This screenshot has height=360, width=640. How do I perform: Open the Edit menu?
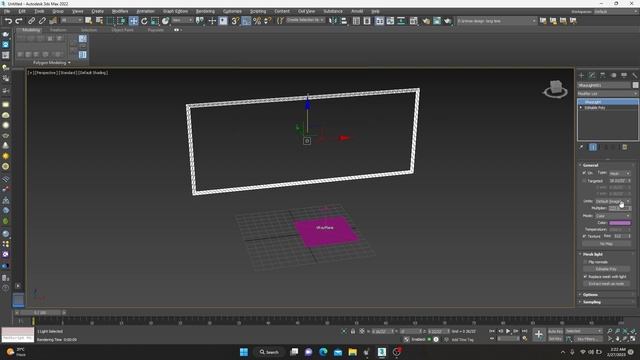coord(22,11)
